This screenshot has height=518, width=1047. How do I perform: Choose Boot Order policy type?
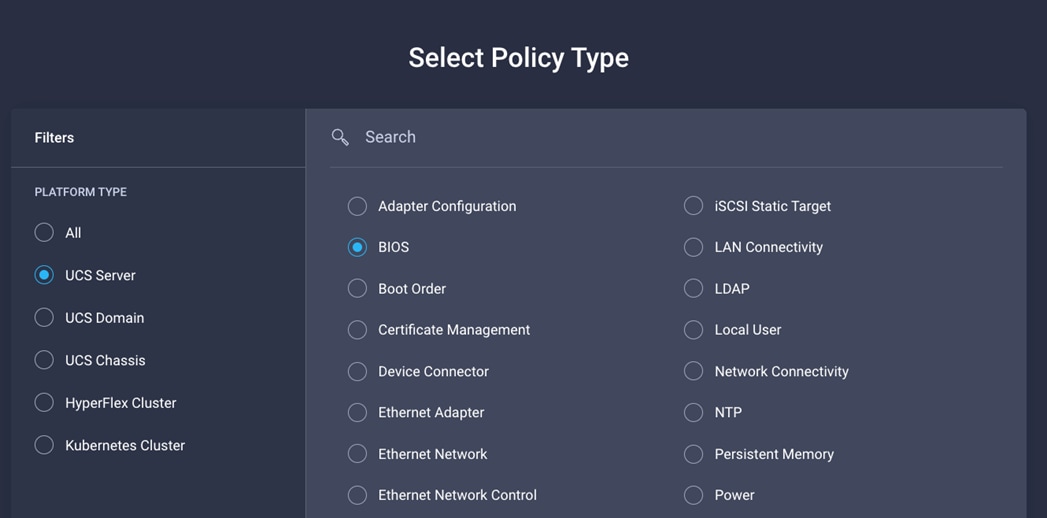(x=357, y=288)
